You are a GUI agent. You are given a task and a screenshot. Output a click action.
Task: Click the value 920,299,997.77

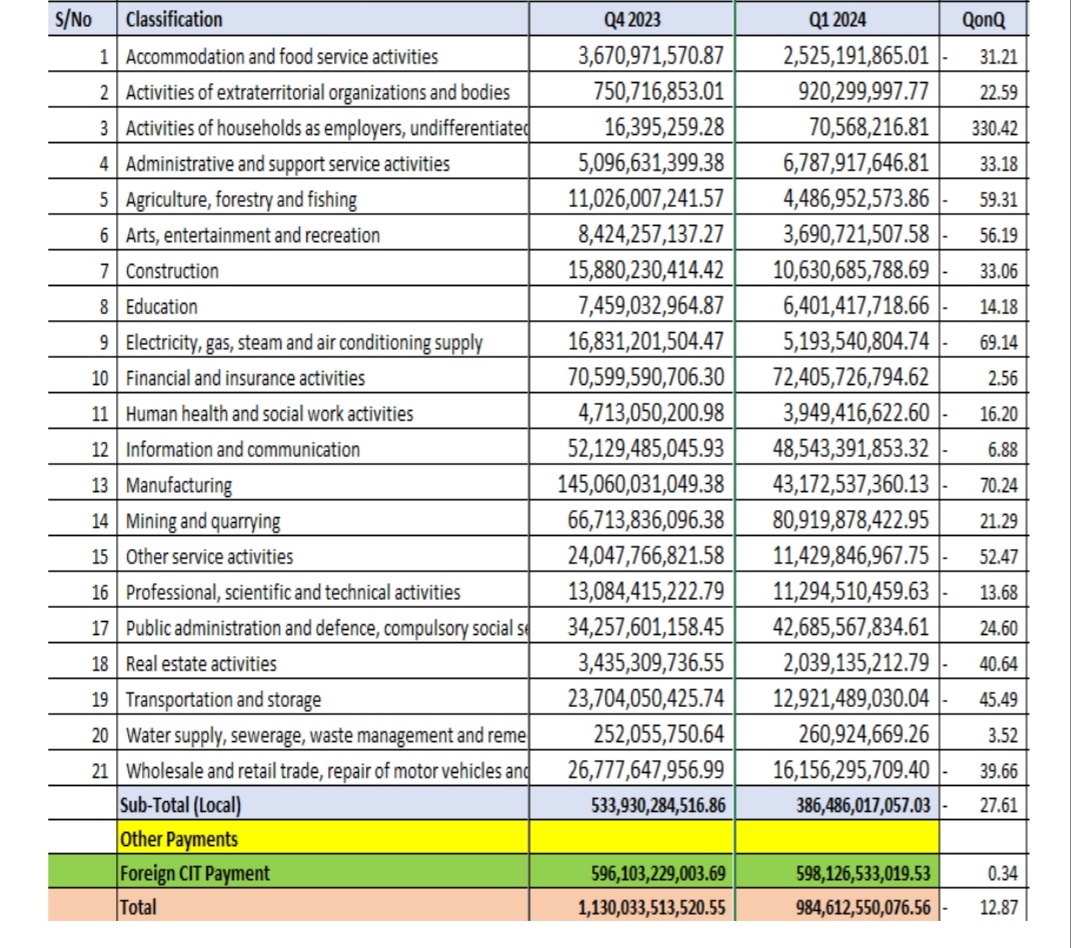click(x=863, y=92)
